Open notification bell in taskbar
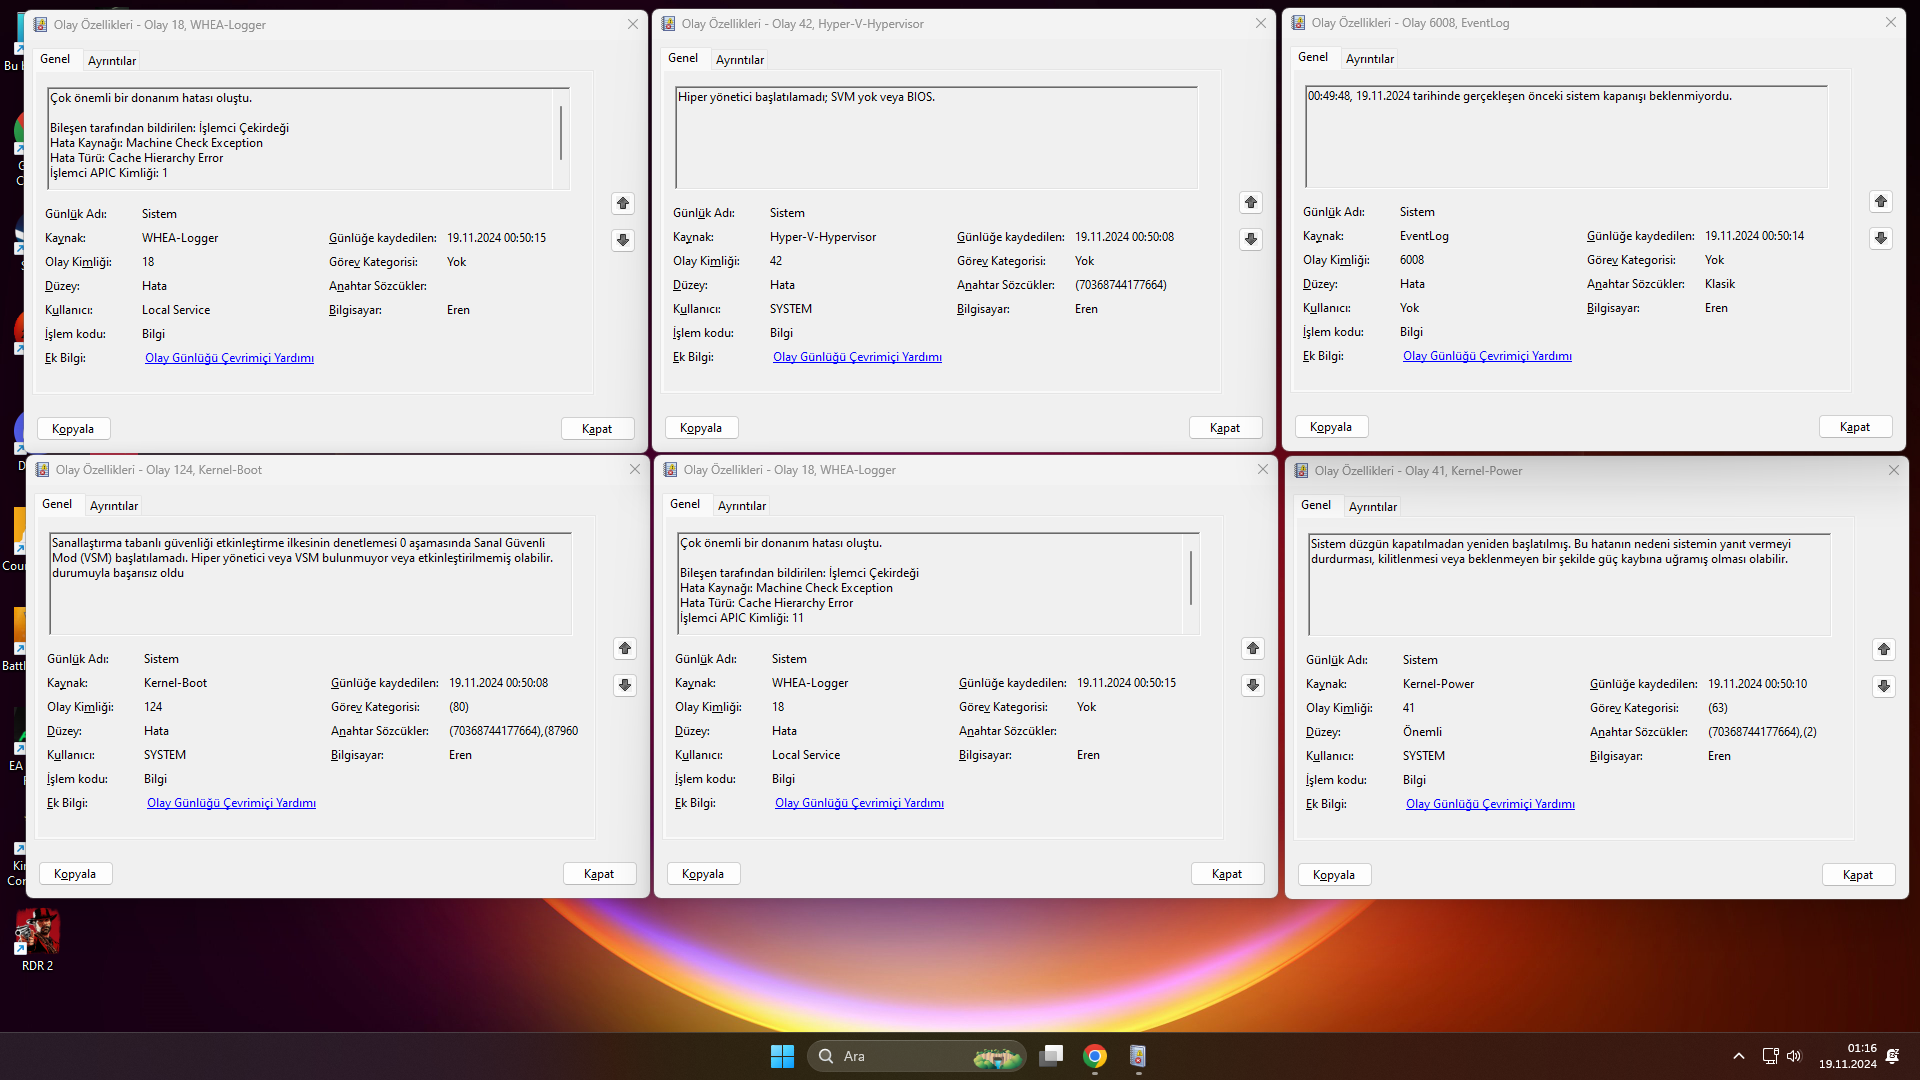This screenshot has height=1080, width=1920. click(1892, 1056)
